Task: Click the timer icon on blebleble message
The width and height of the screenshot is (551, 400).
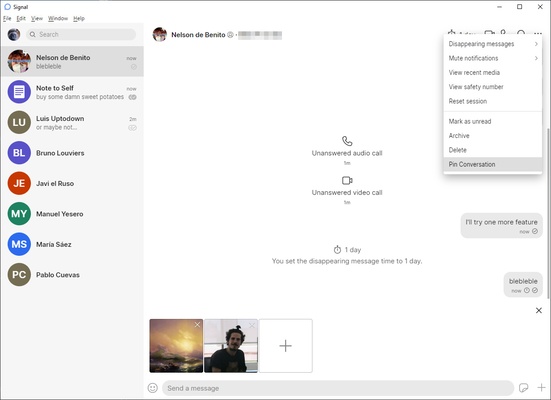Action: 527,290
